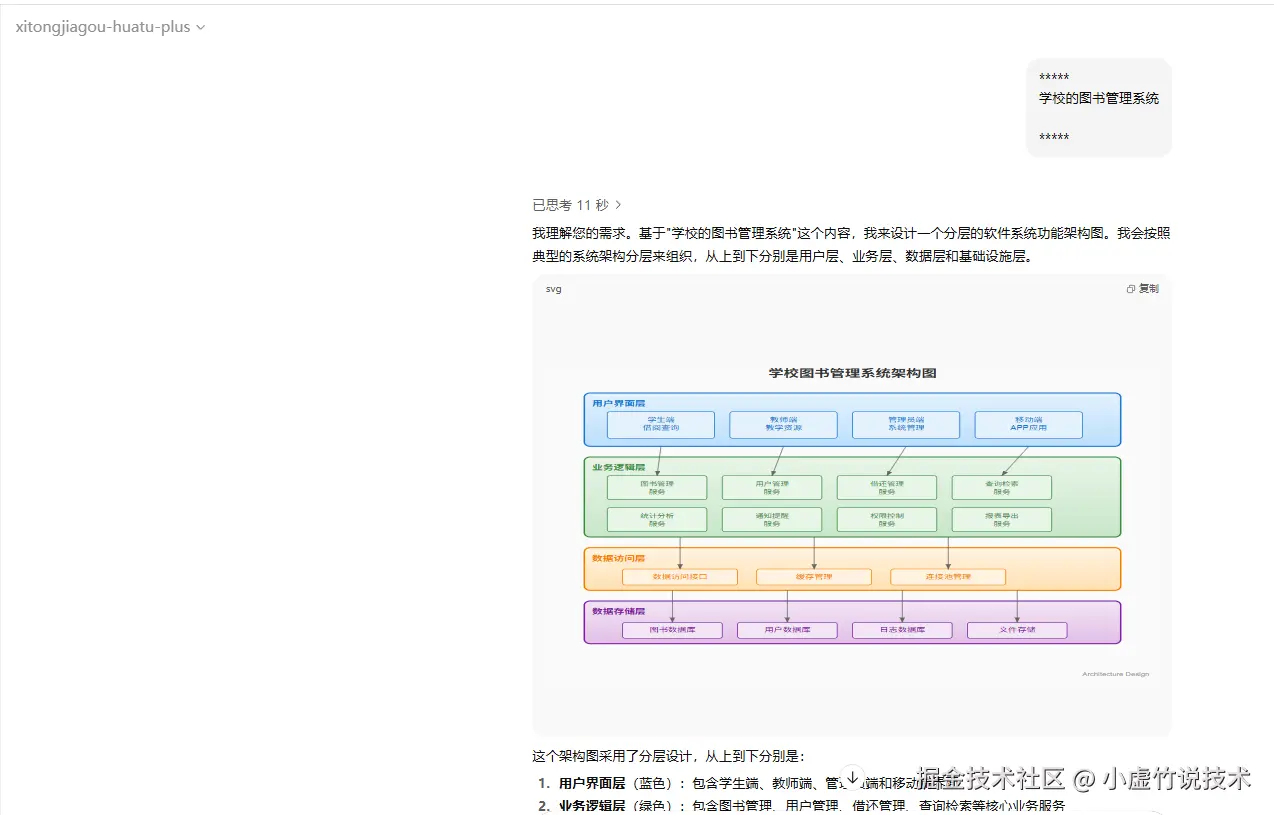Image resolution: width=1274 pixels, height=815 pixels.
Task: Click the 权限控制服务 box
Action: pyautogui.click(x=886, y=519)
